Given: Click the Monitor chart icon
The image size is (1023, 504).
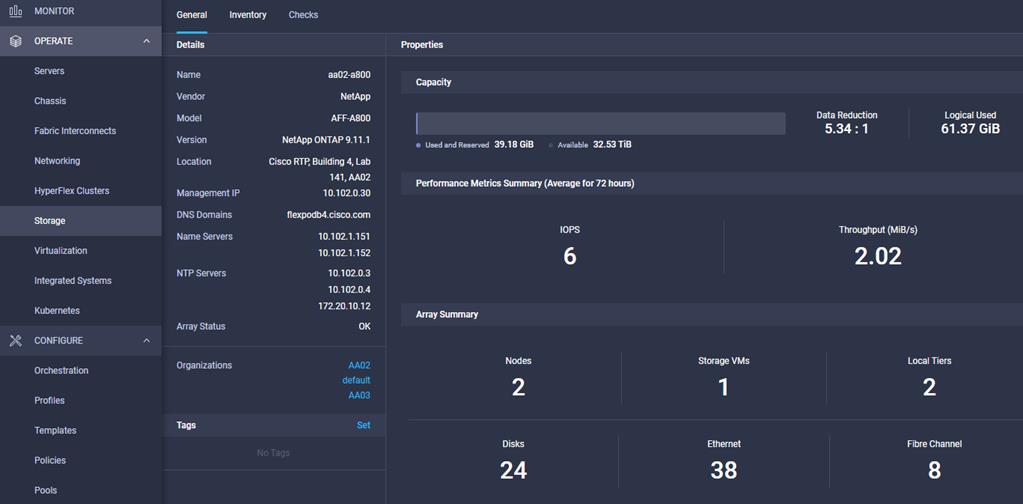Looking at the screenshot, I should 16,11.
